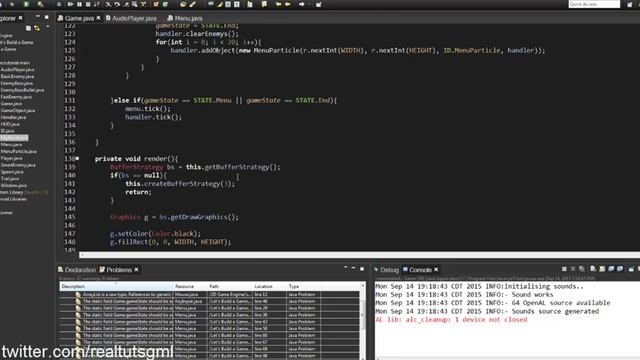This screenshot has width=640, height=360.
Task: Open Package Explorer view menu dropdown
Action: click(x=48, y=27)
